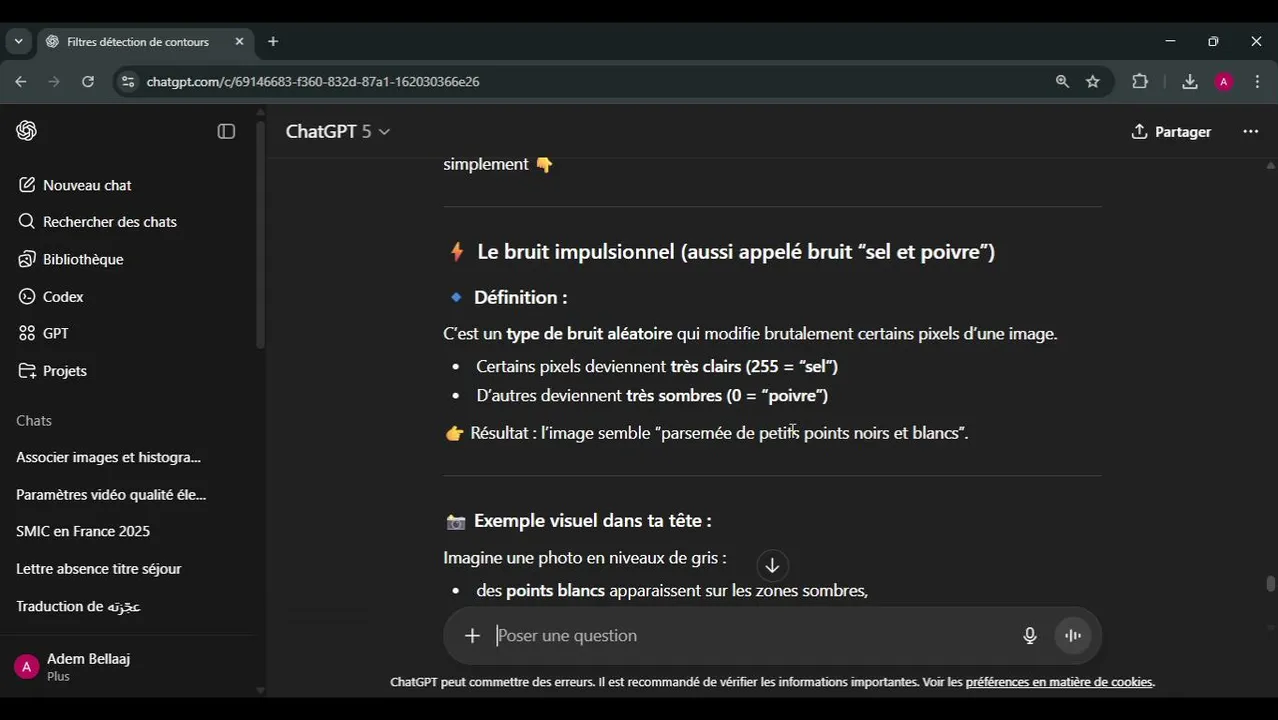This screenshot has width=1278, height=720.
Task: Start voice mode with the waveform icon
Action: click(x=1073, y=636)
